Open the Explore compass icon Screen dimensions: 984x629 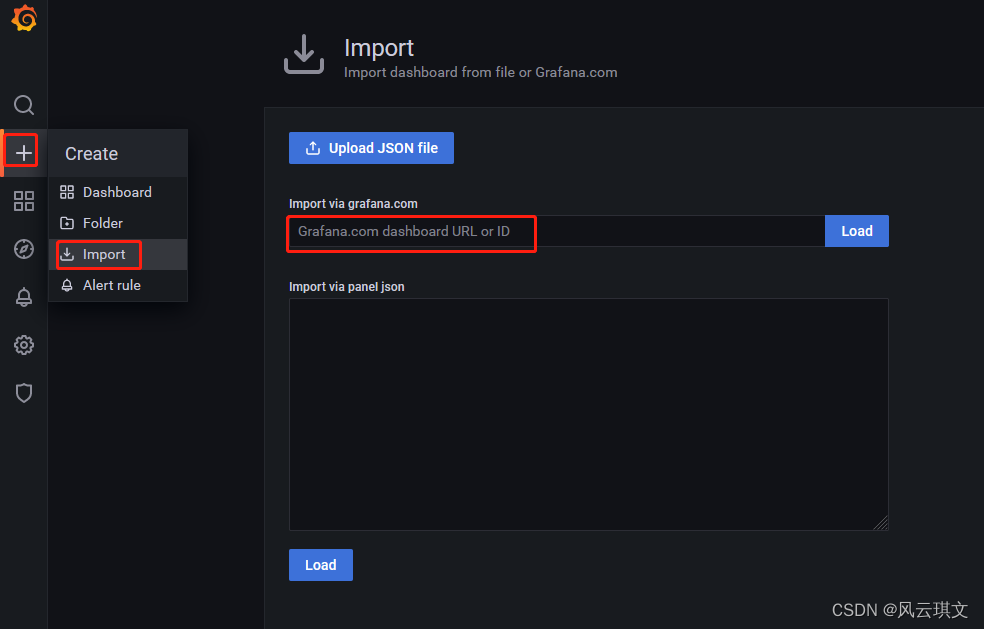click(x=23, y=248)
